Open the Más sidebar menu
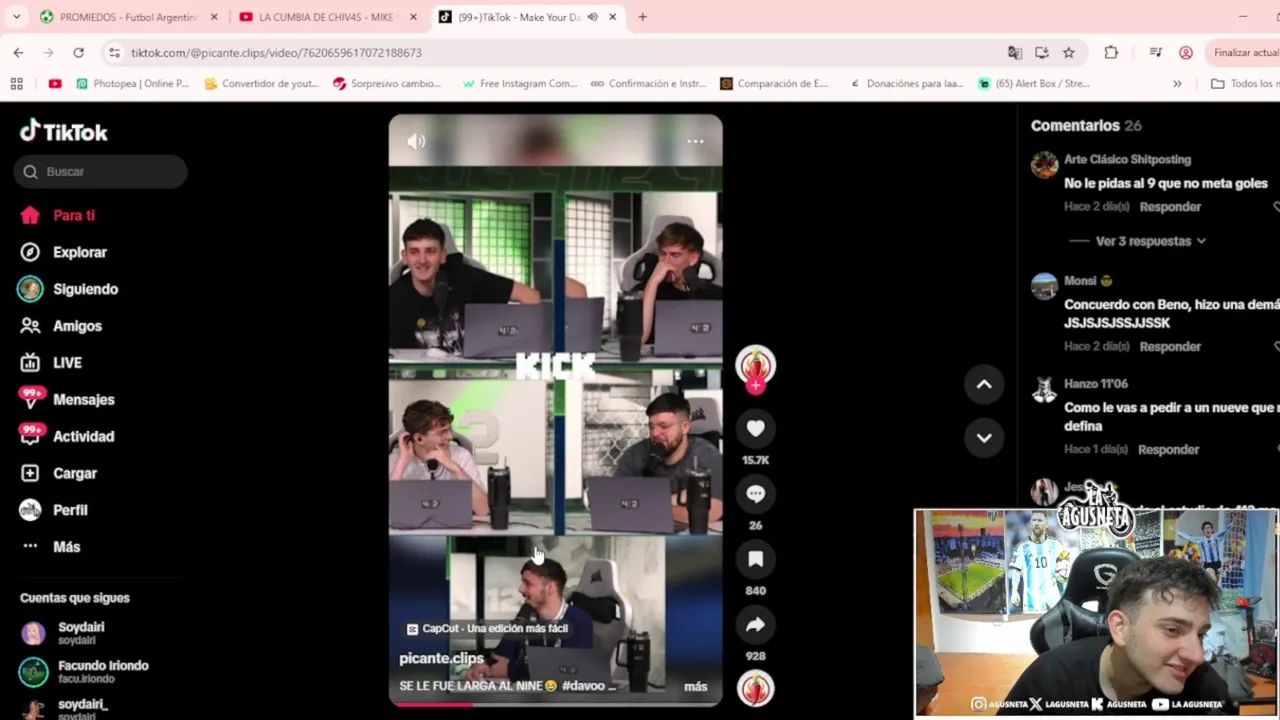Screen dimensions: 1280x720 [51, 547]
